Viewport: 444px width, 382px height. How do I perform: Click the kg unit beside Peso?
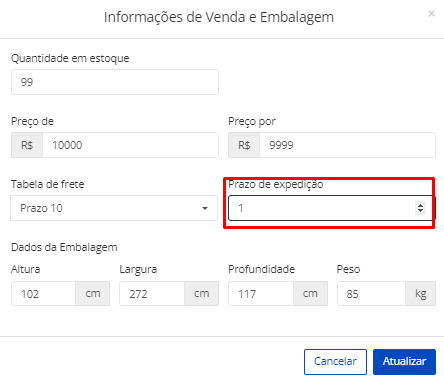(x=421, y=294)
